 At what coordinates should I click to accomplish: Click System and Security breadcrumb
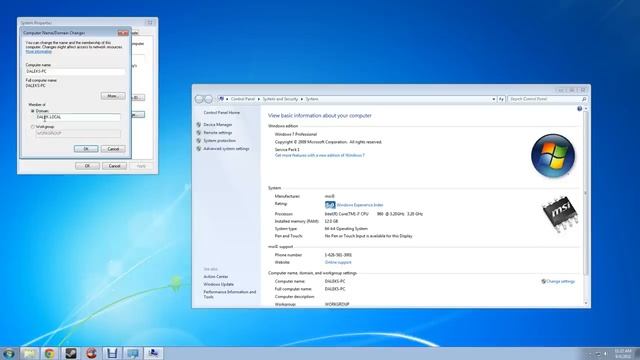pyautogui.click(x=280, y=99)
